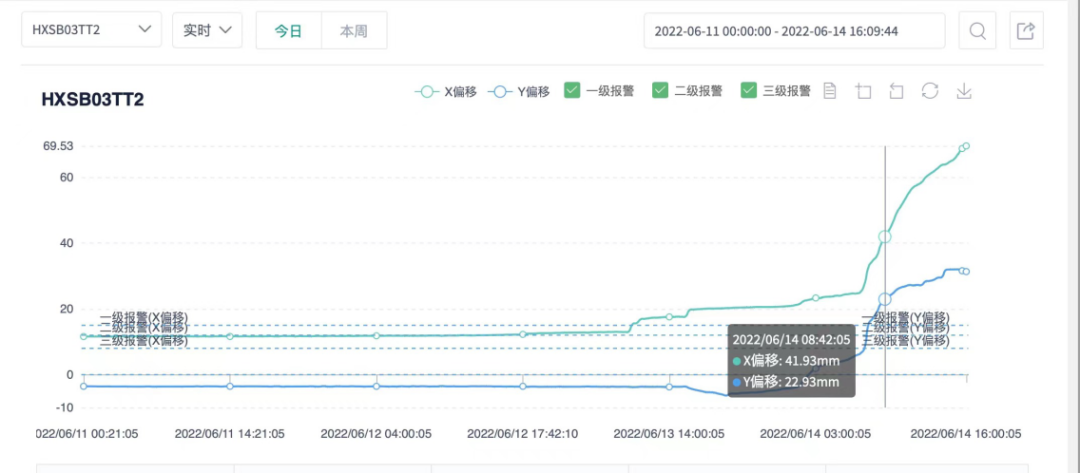Image resolution: width=1080 pixels, height=473 pixels.
Task: Click the zoom reset back icon
Action: point(896,91)
